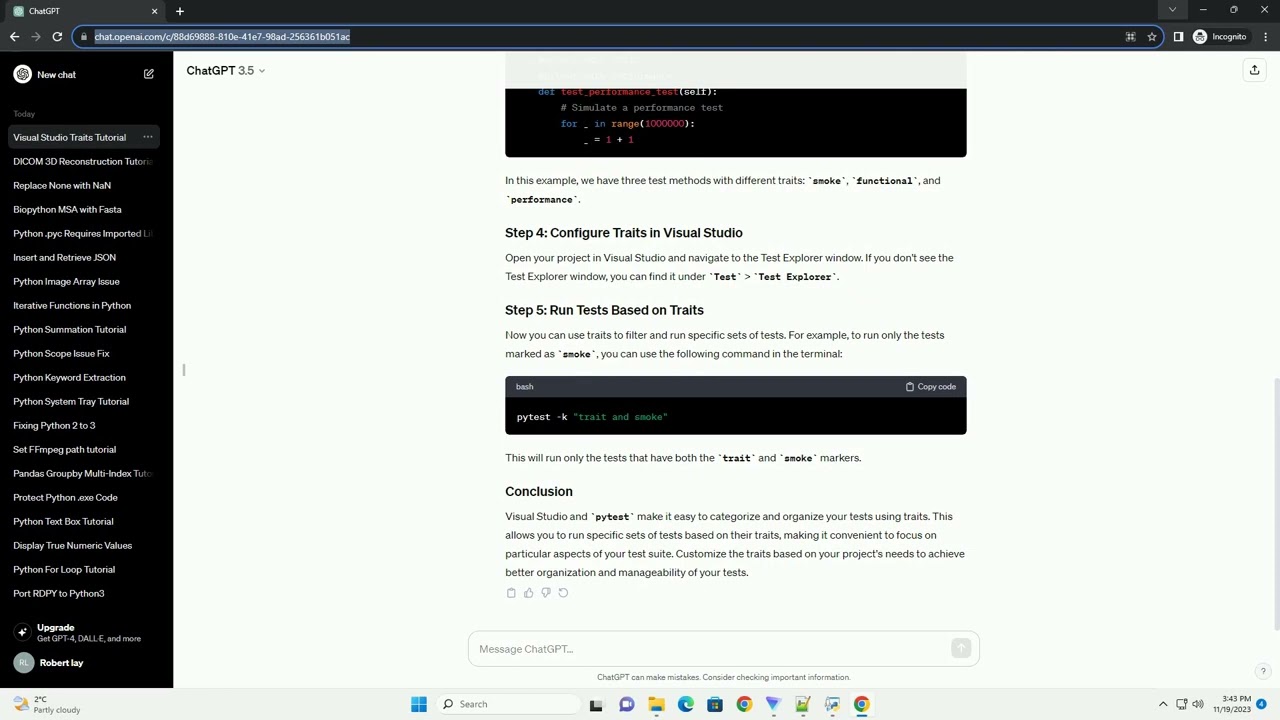
Task: Open Pandas Groupby Multi-Index chat
Action: tap(82, 473)
